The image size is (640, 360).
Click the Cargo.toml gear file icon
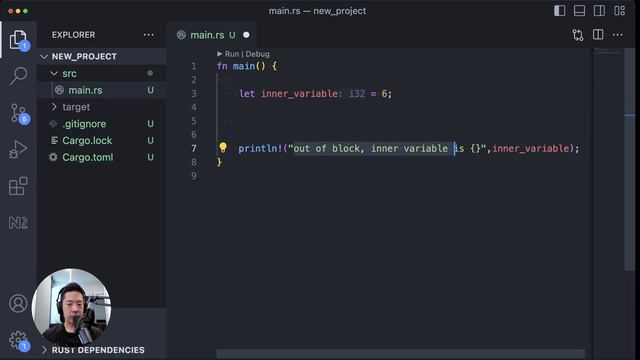(53, 157)
